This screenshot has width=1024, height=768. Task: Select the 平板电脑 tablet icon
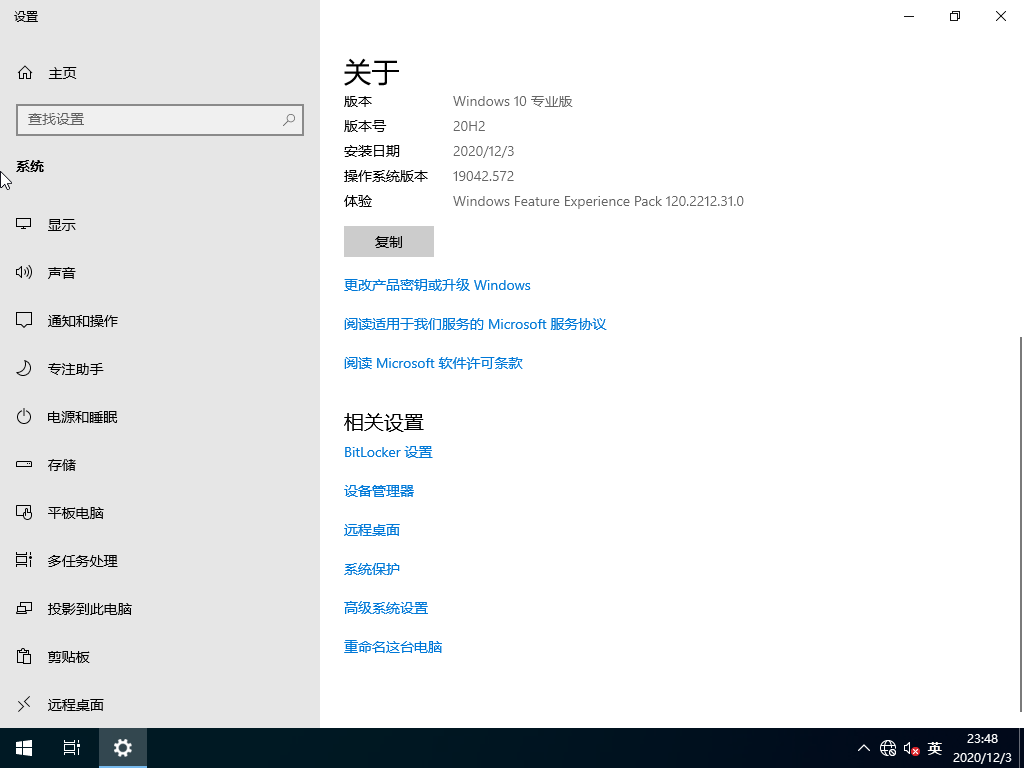point(24,513)
